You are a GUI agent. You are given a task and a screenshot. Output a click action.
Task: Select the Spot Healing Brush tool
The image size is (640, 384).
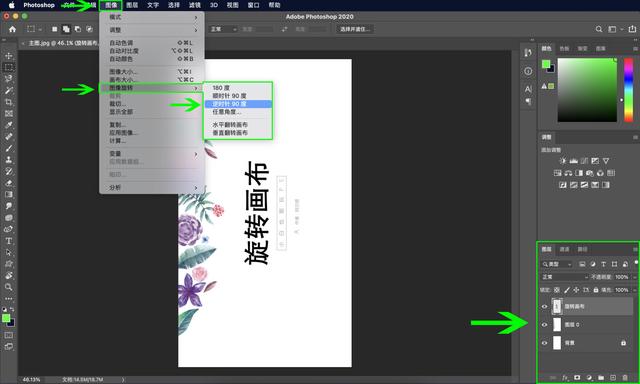9,137
